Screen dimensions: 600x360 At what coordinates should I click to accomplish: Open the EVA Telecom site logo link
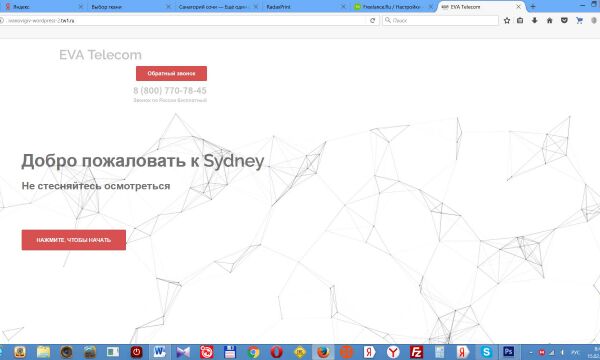click(100, 55)
